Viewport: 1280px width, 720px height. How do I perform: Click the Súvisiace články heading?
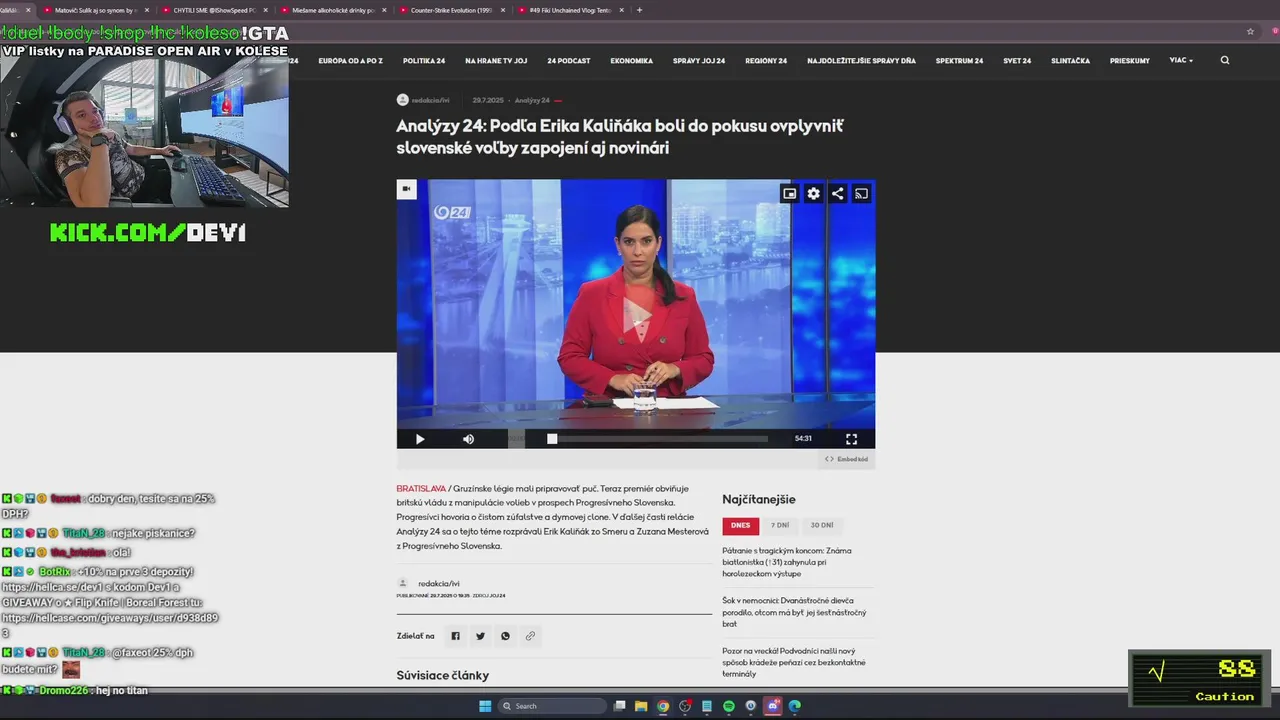tap(443, 675)
